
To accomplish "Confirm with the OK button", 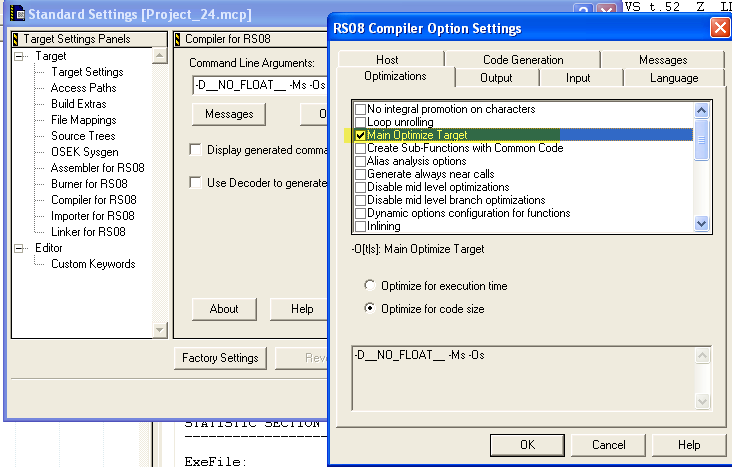I will [527, 445].
